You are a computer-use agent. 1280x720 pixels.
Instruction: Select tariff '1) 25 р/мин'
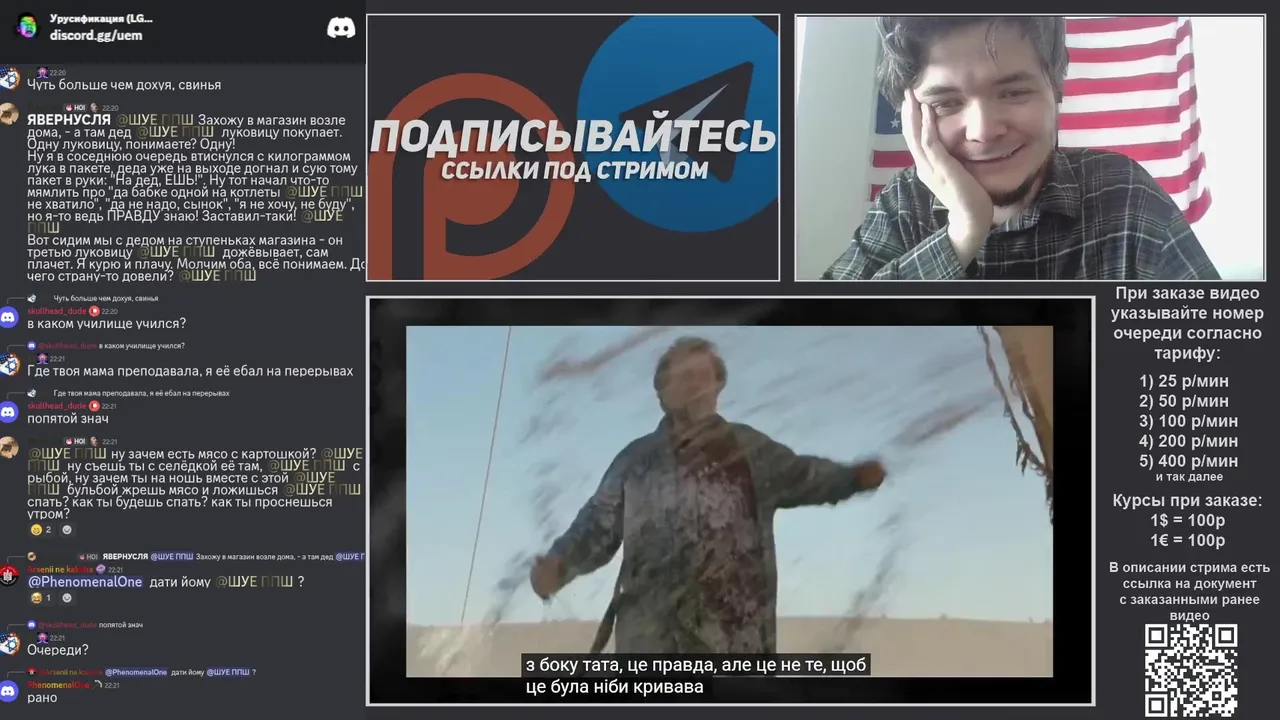tap(1184, 381)
